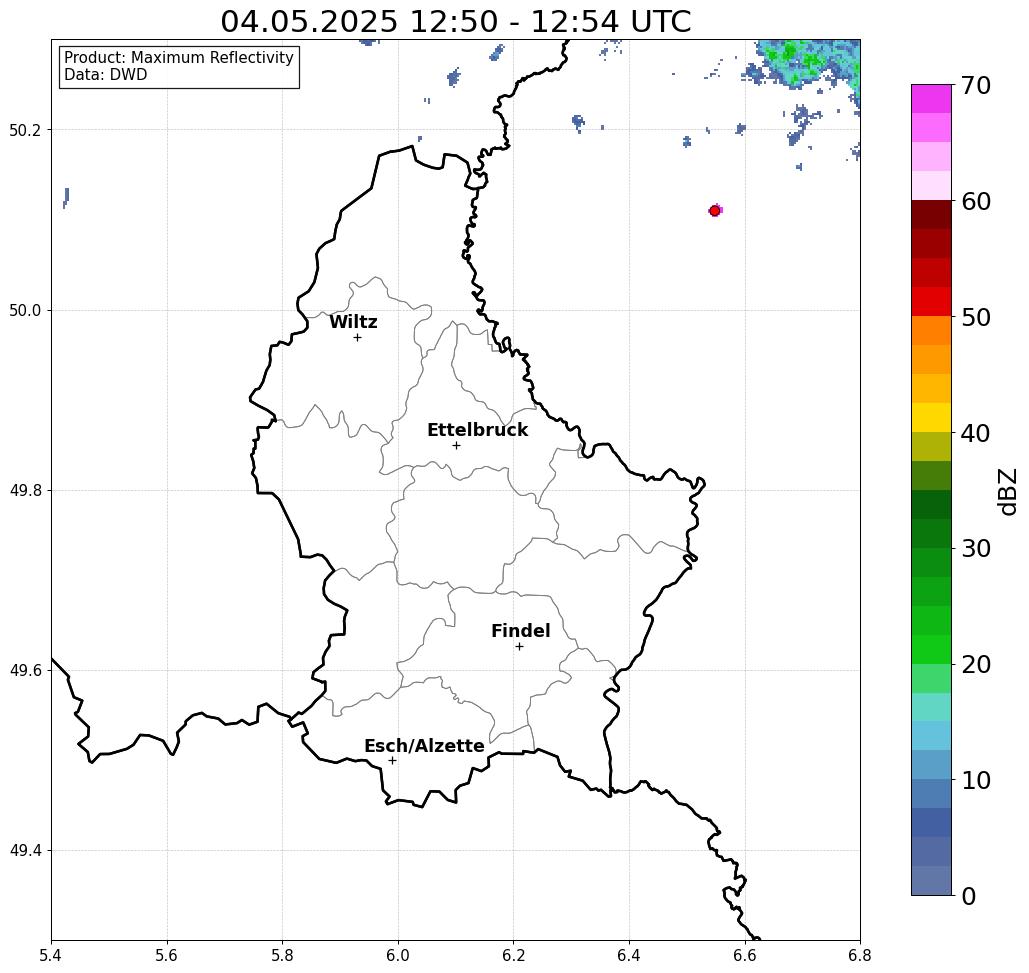The height and width of the screenshot is (973, 1029).
Task: Click 'Product: Maximum Reflectivity' legend text
Action: pyautogui.click(x=178, y=58)
